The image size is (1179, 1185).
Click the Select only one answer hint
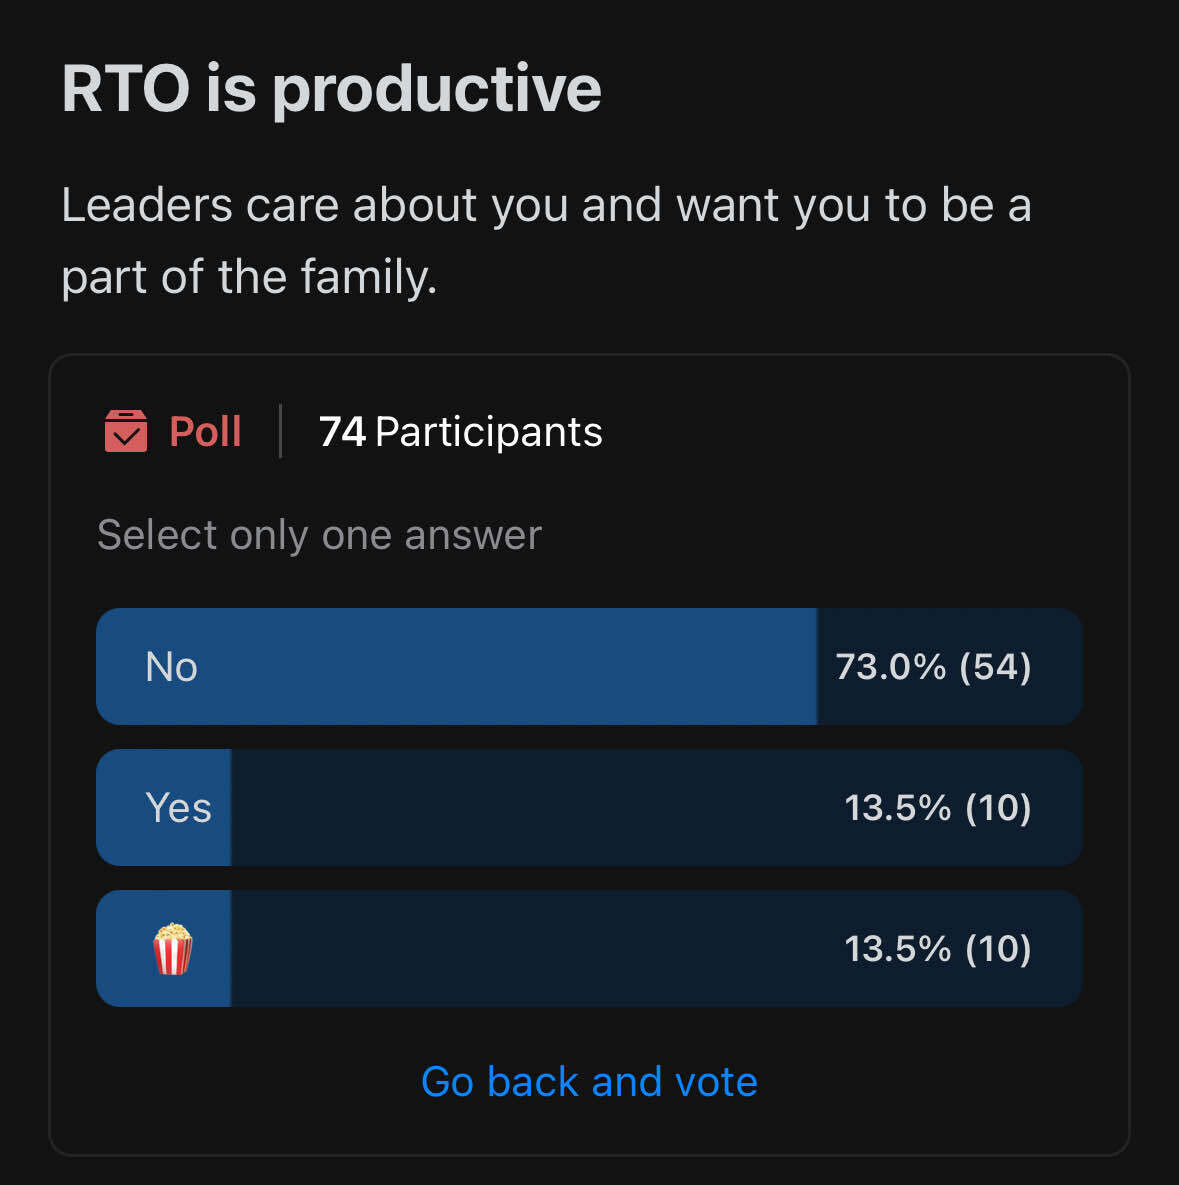coord(319,535)
